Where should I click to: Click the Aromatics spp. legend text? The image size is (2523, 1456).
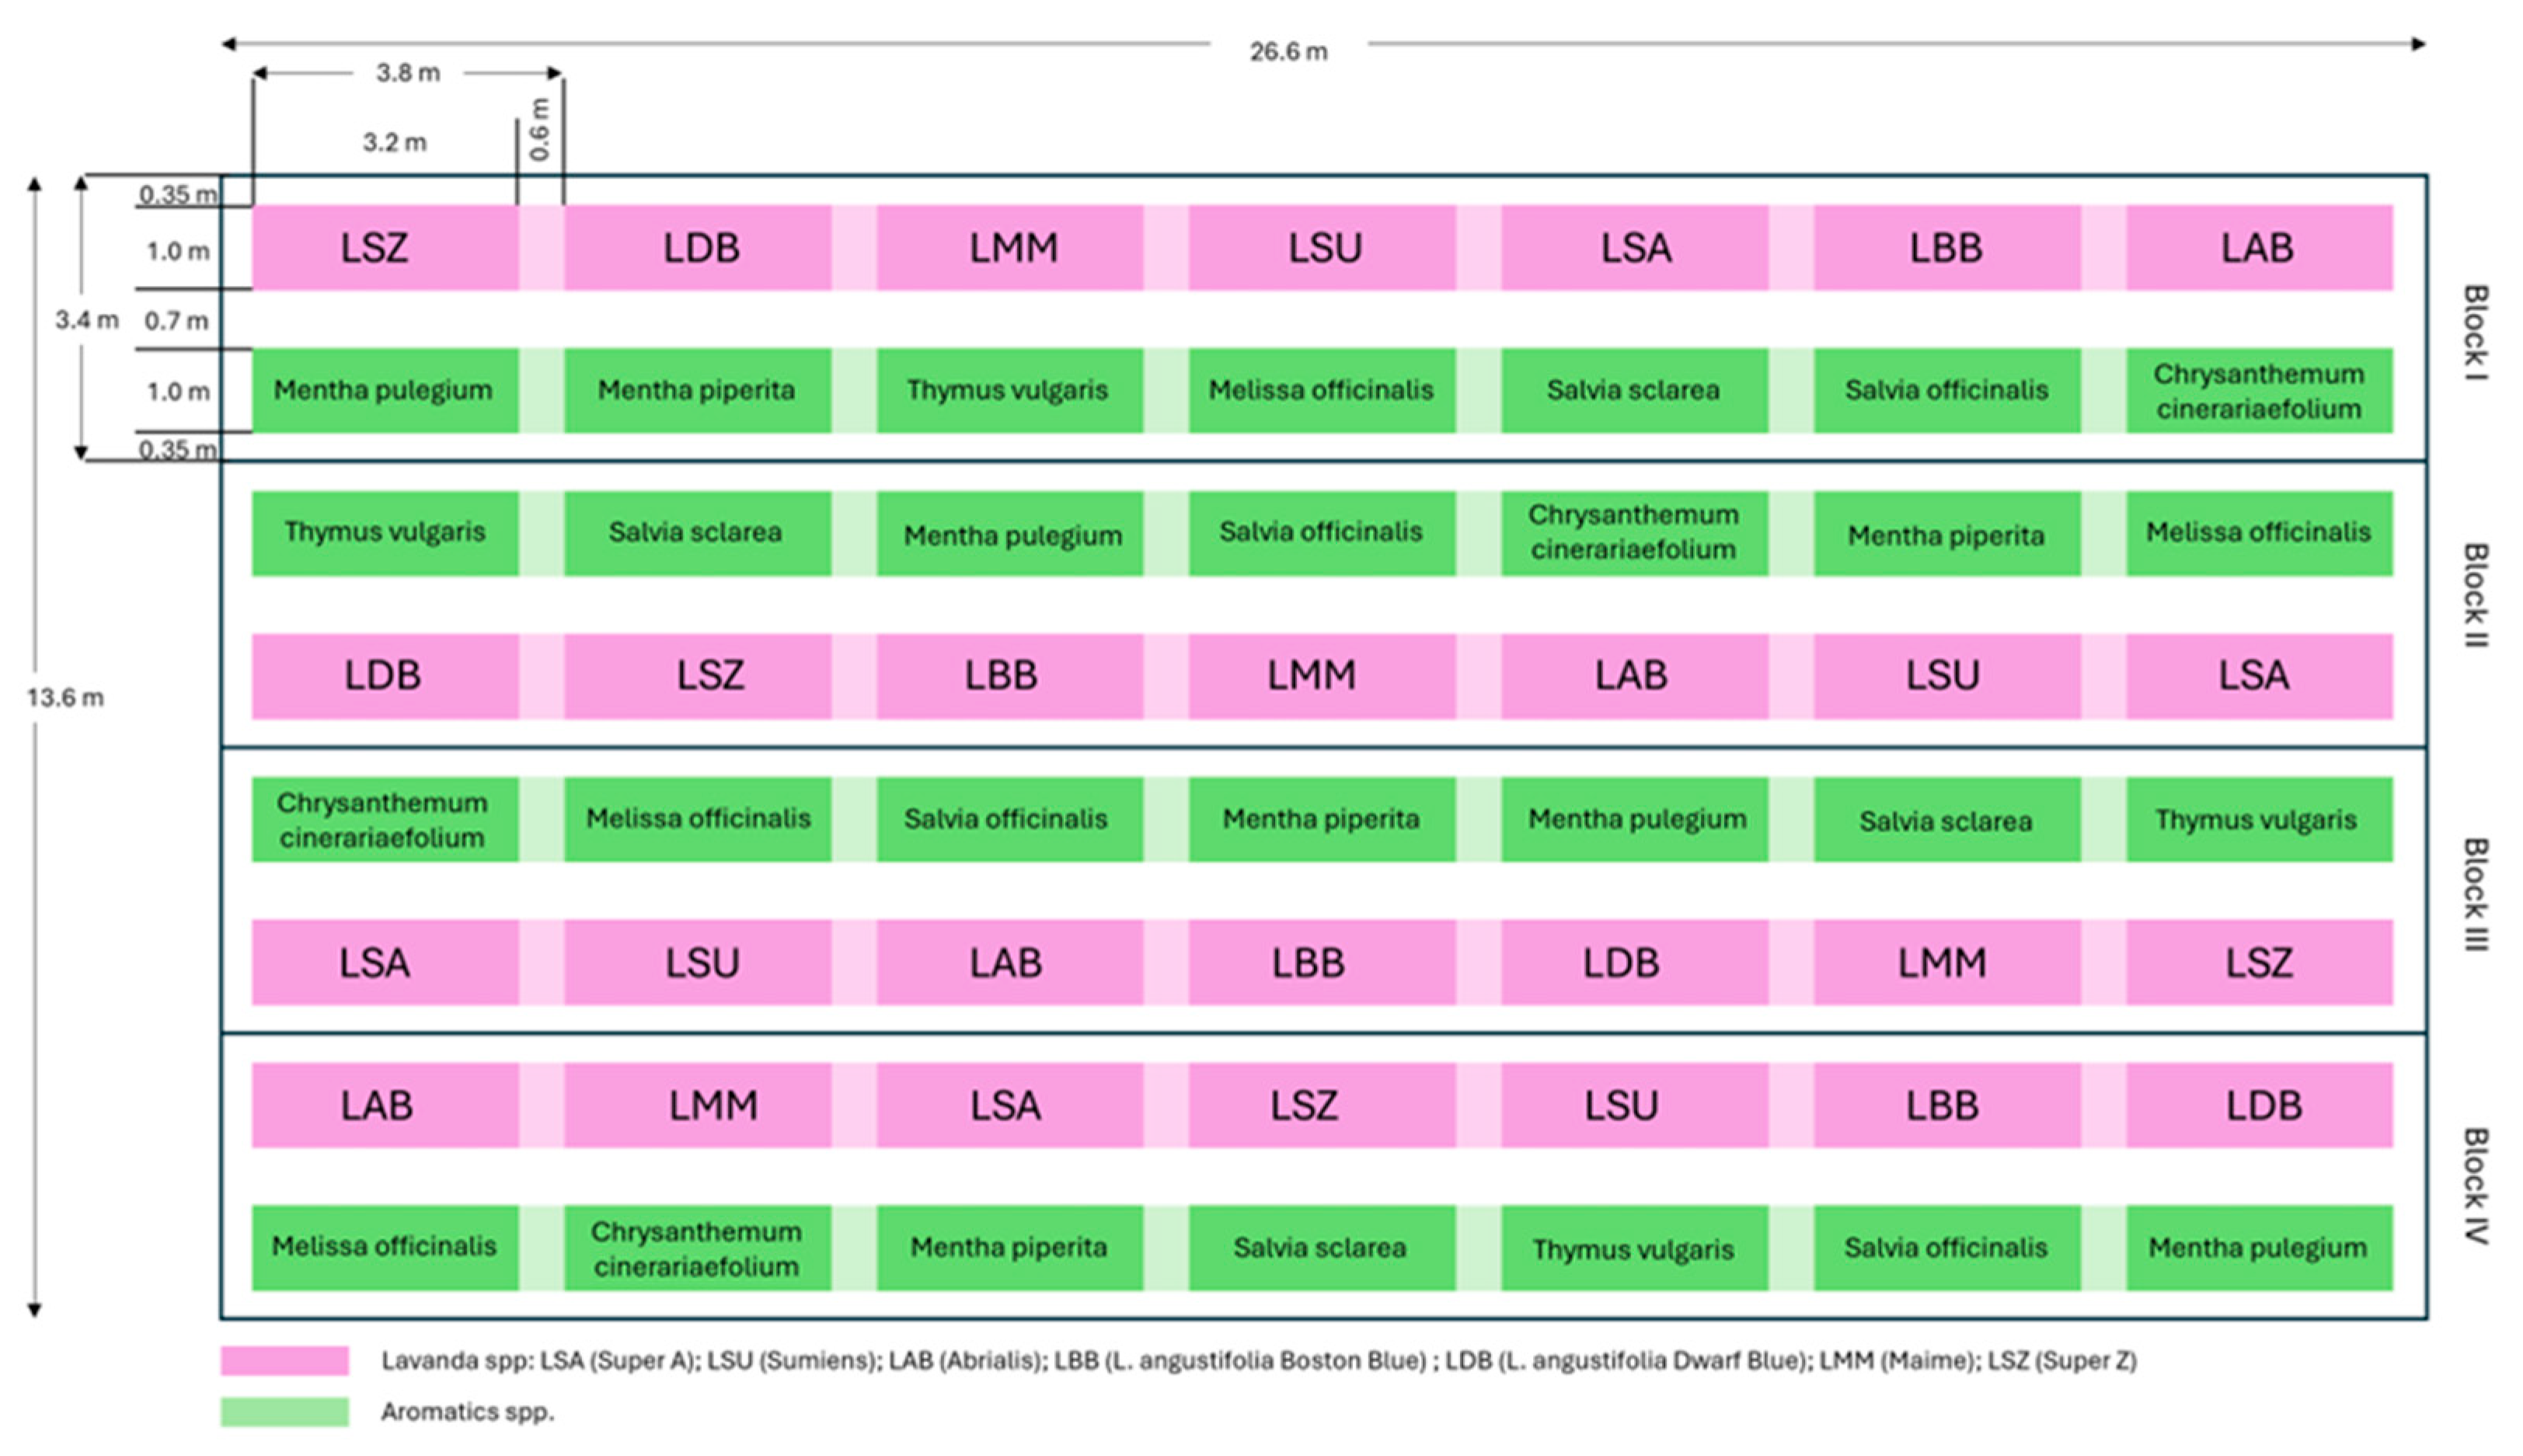467,1412
